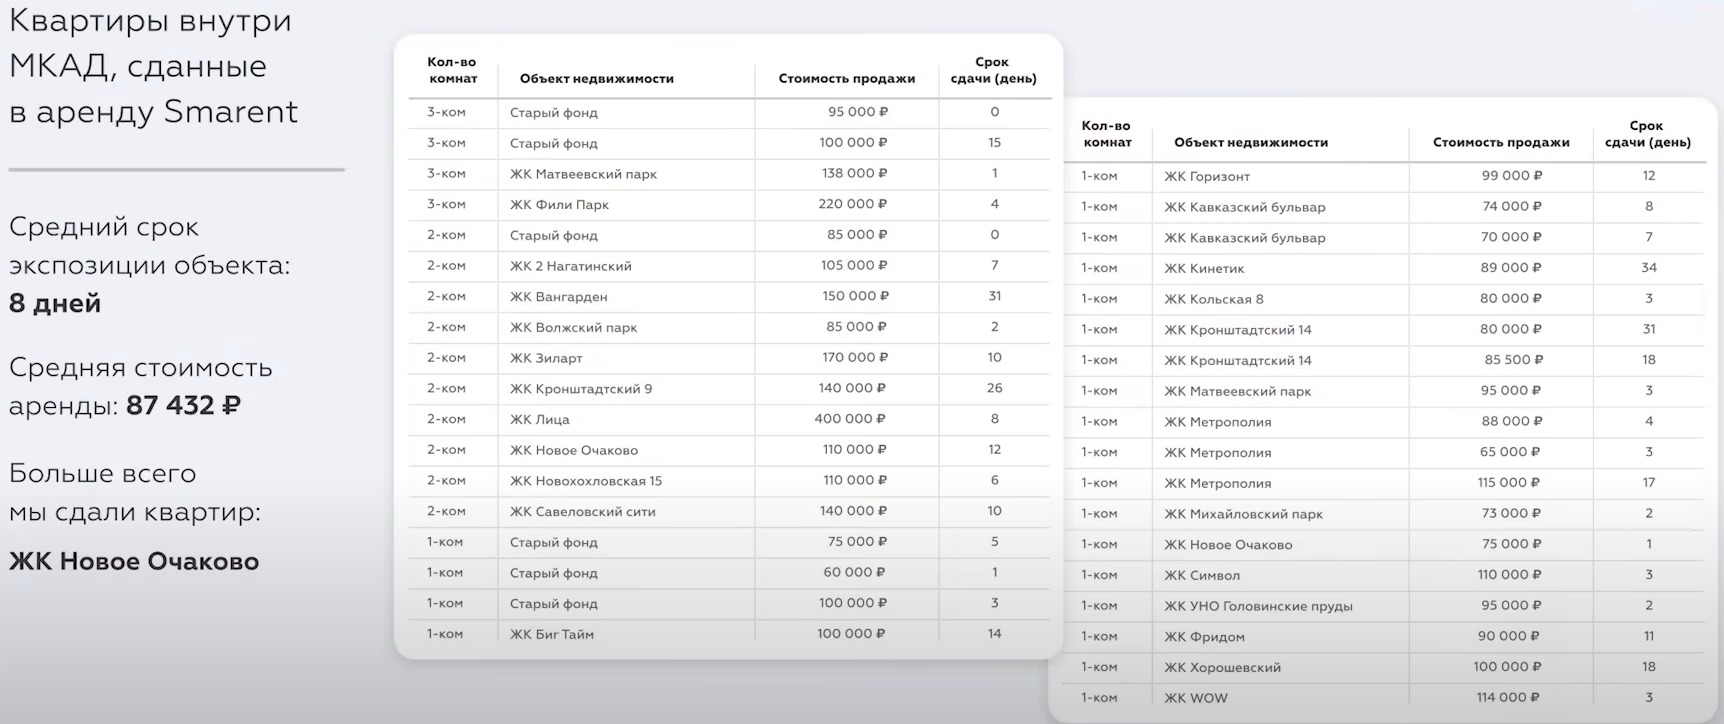Click the ЖК Зиларт table entry
The image size is (1724, 724).
point(546,358)
